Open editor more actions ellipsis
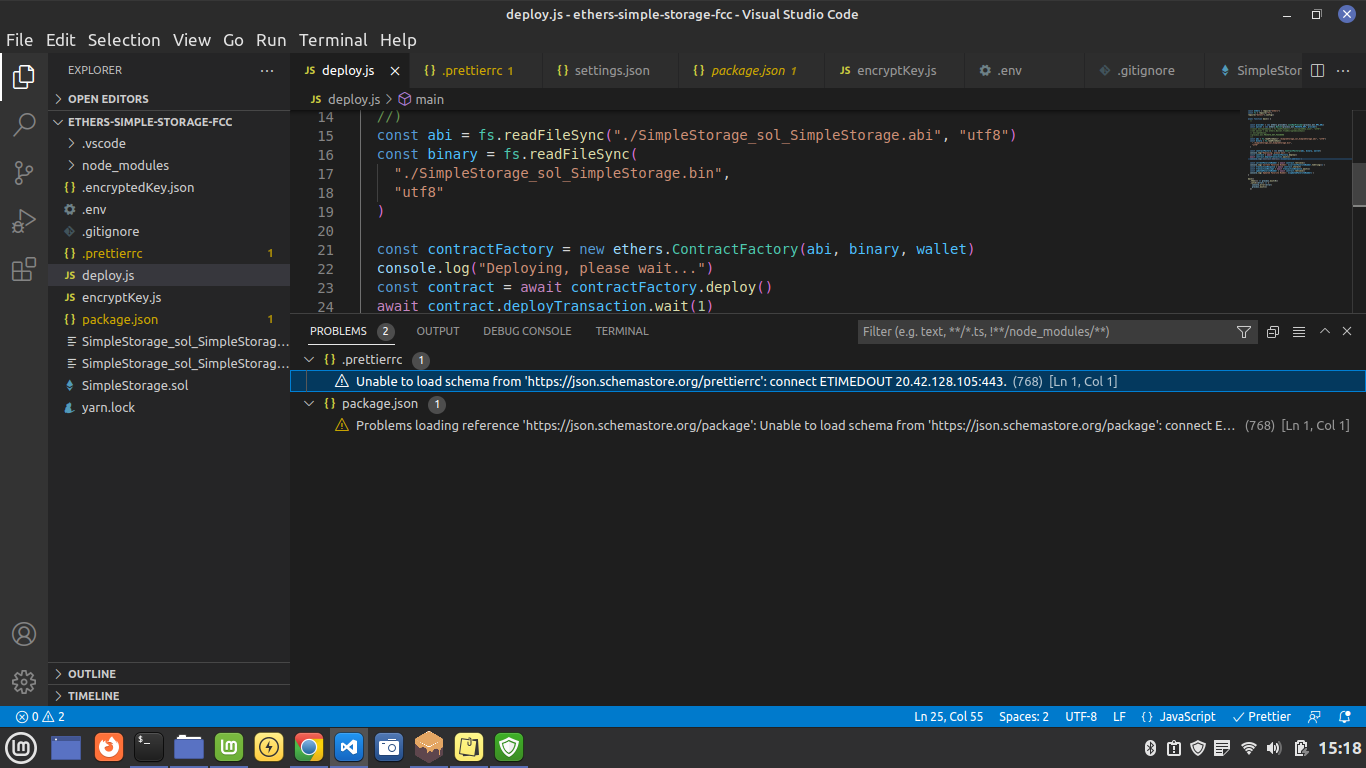1366x768 pixels. pos(1343,71)
